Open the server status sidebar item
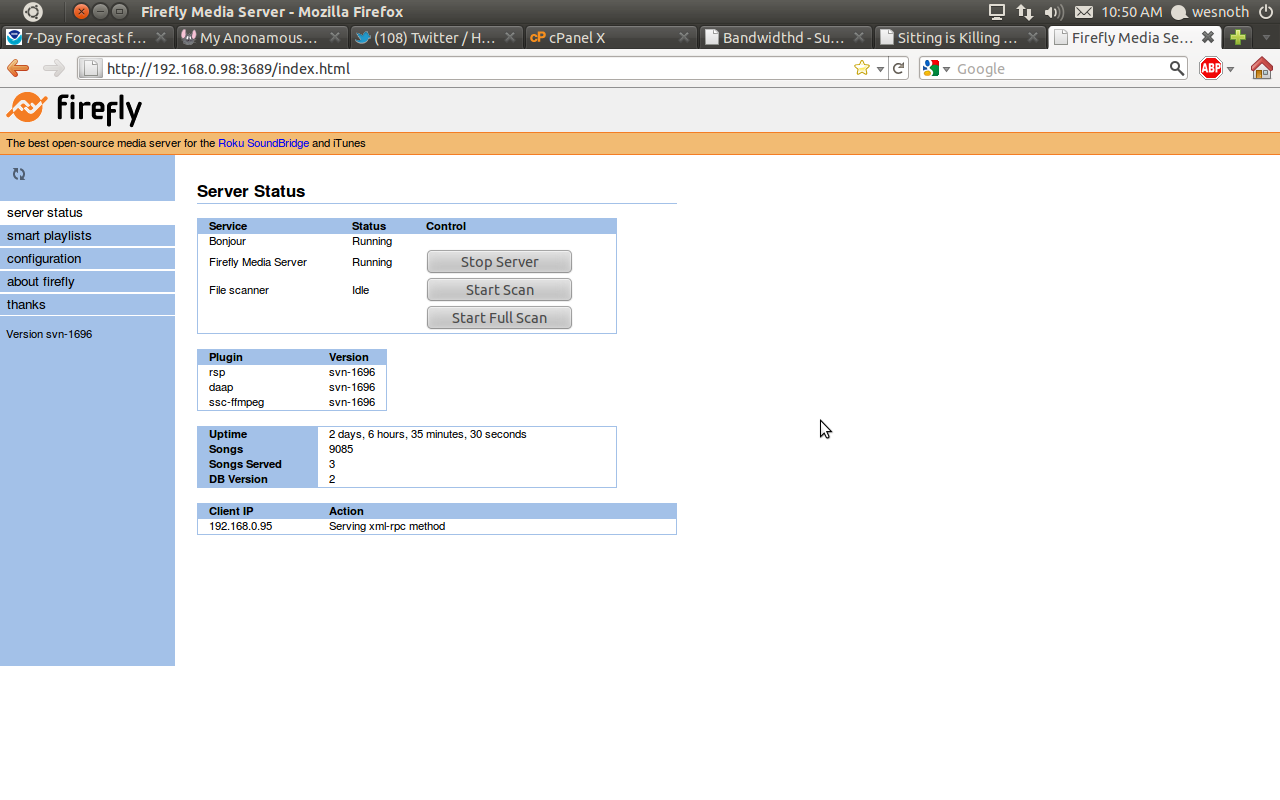This screenshot has height=800, width=1280. [87, 212]
